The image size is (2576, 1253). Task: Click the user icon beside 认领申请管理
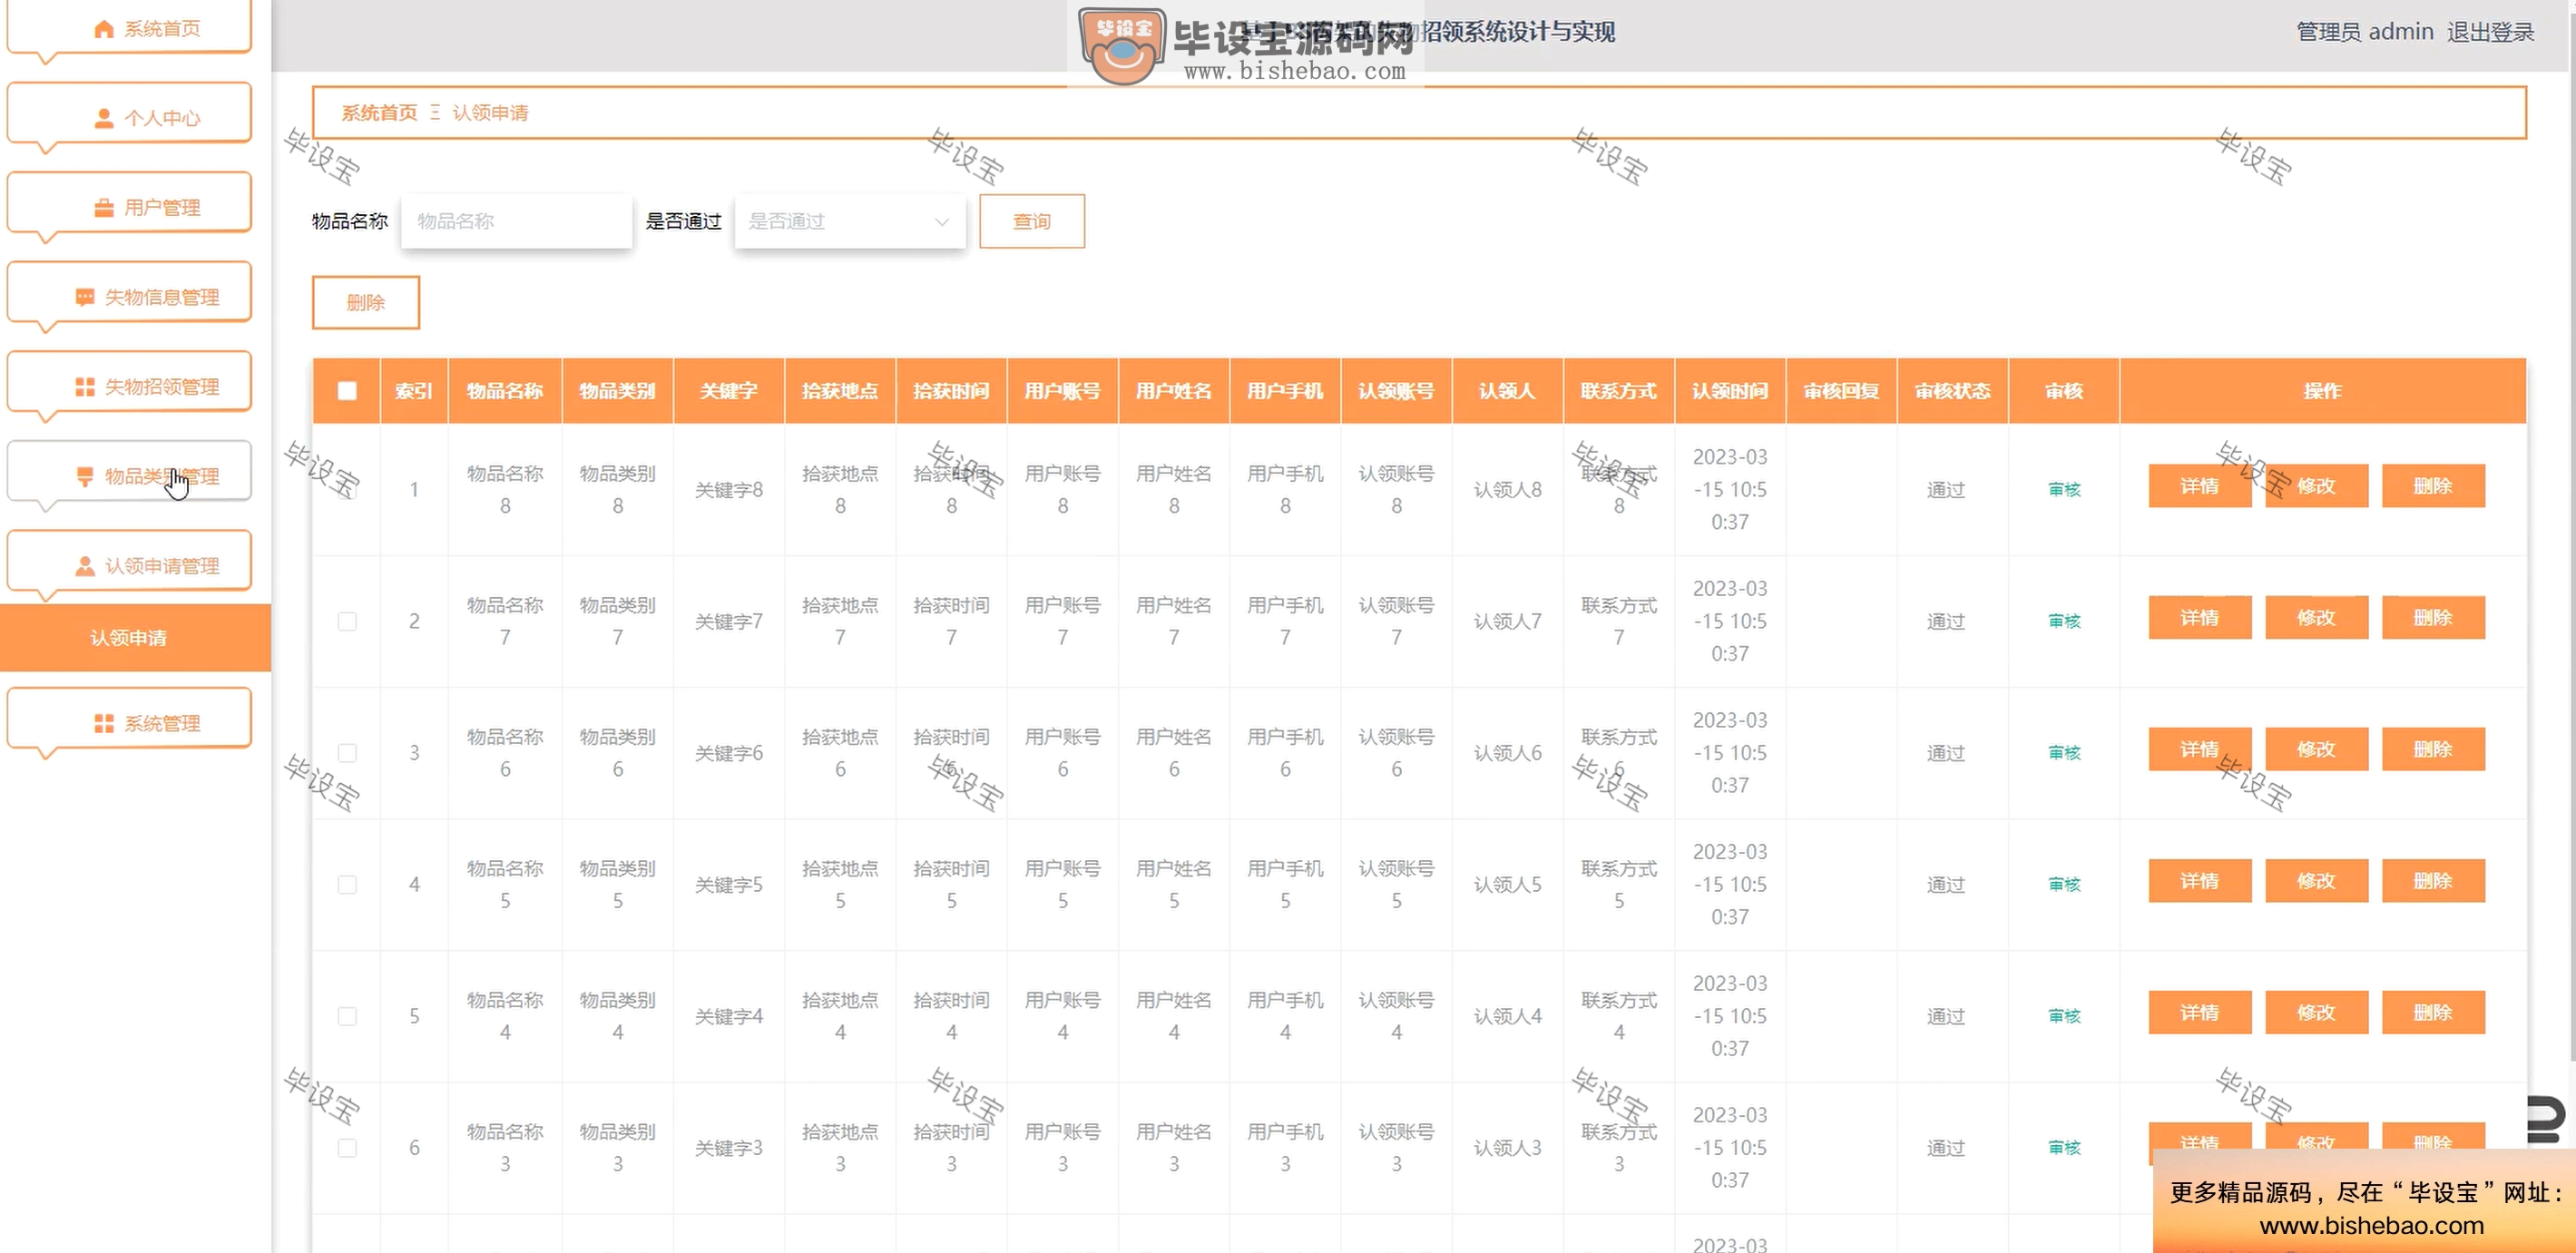tap(85, 566)
